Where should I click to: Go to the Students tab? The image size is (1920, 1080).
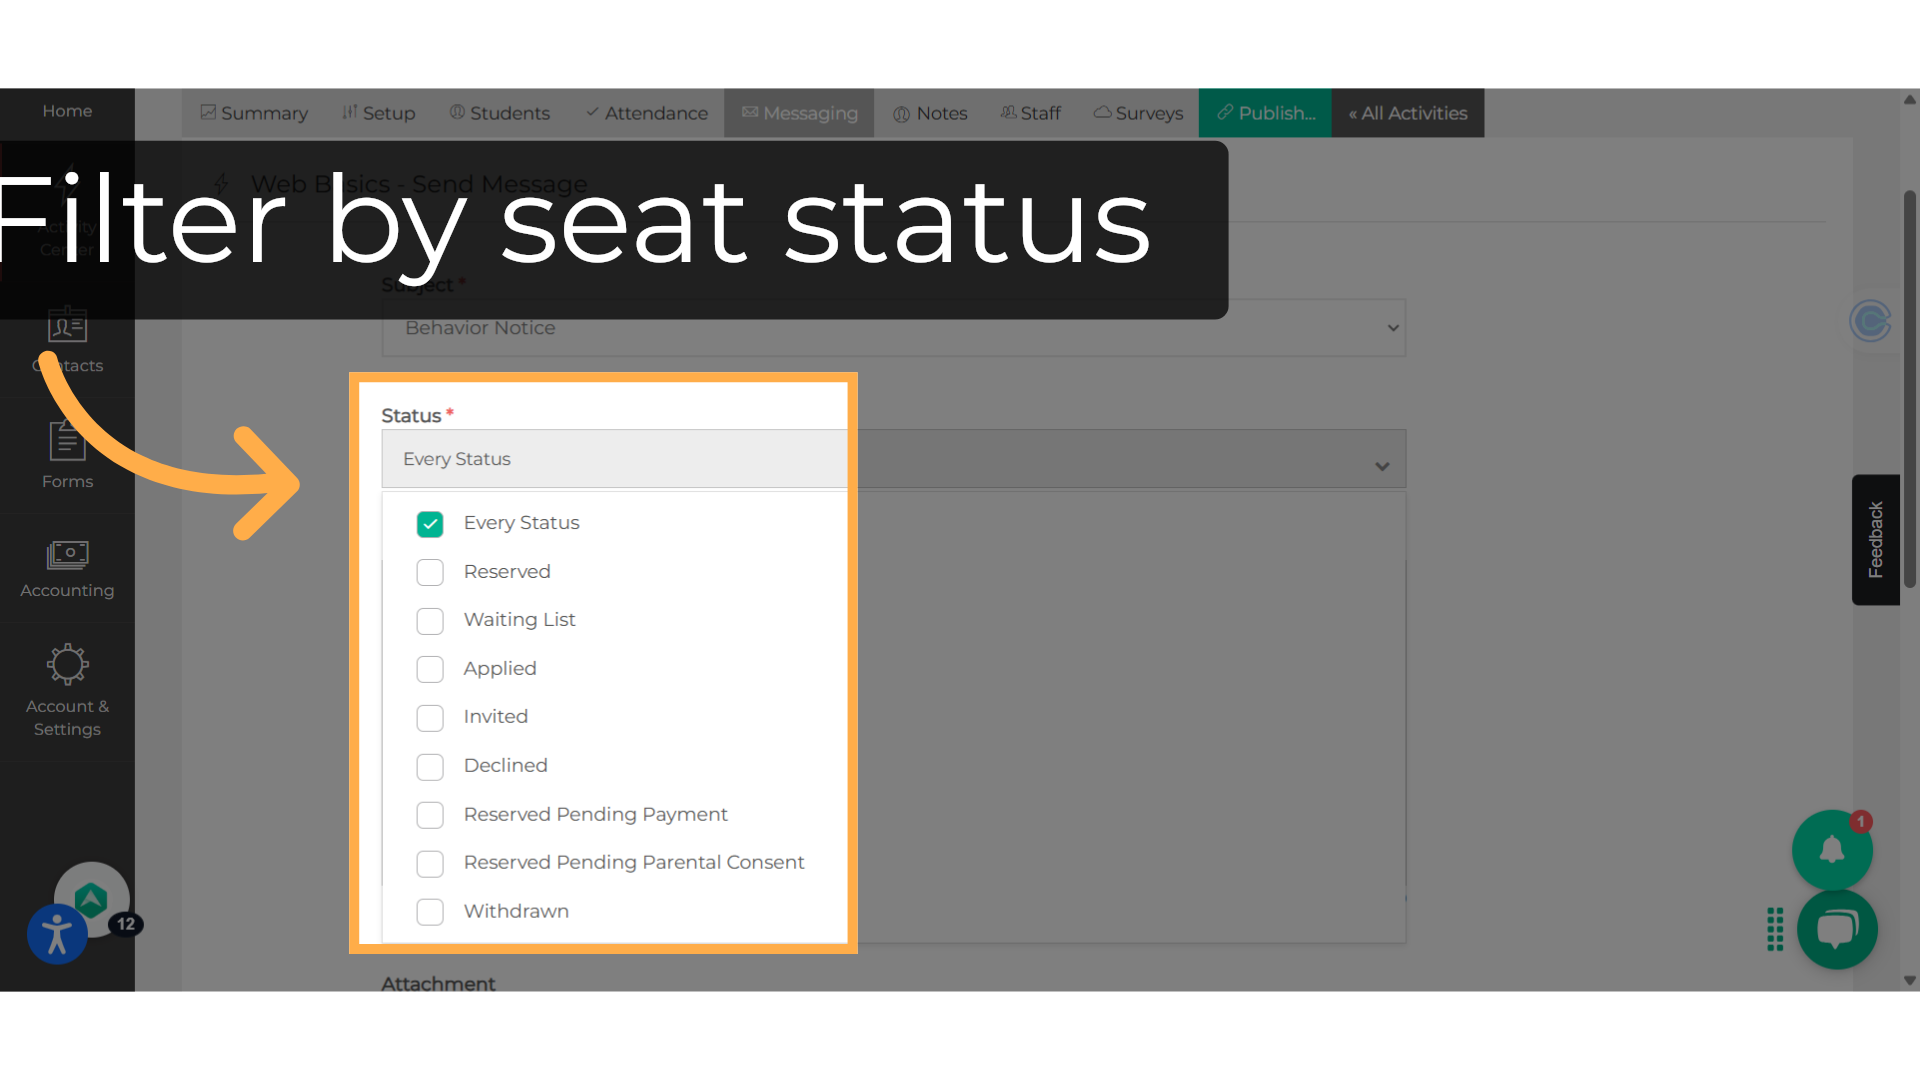click(500, 113)
